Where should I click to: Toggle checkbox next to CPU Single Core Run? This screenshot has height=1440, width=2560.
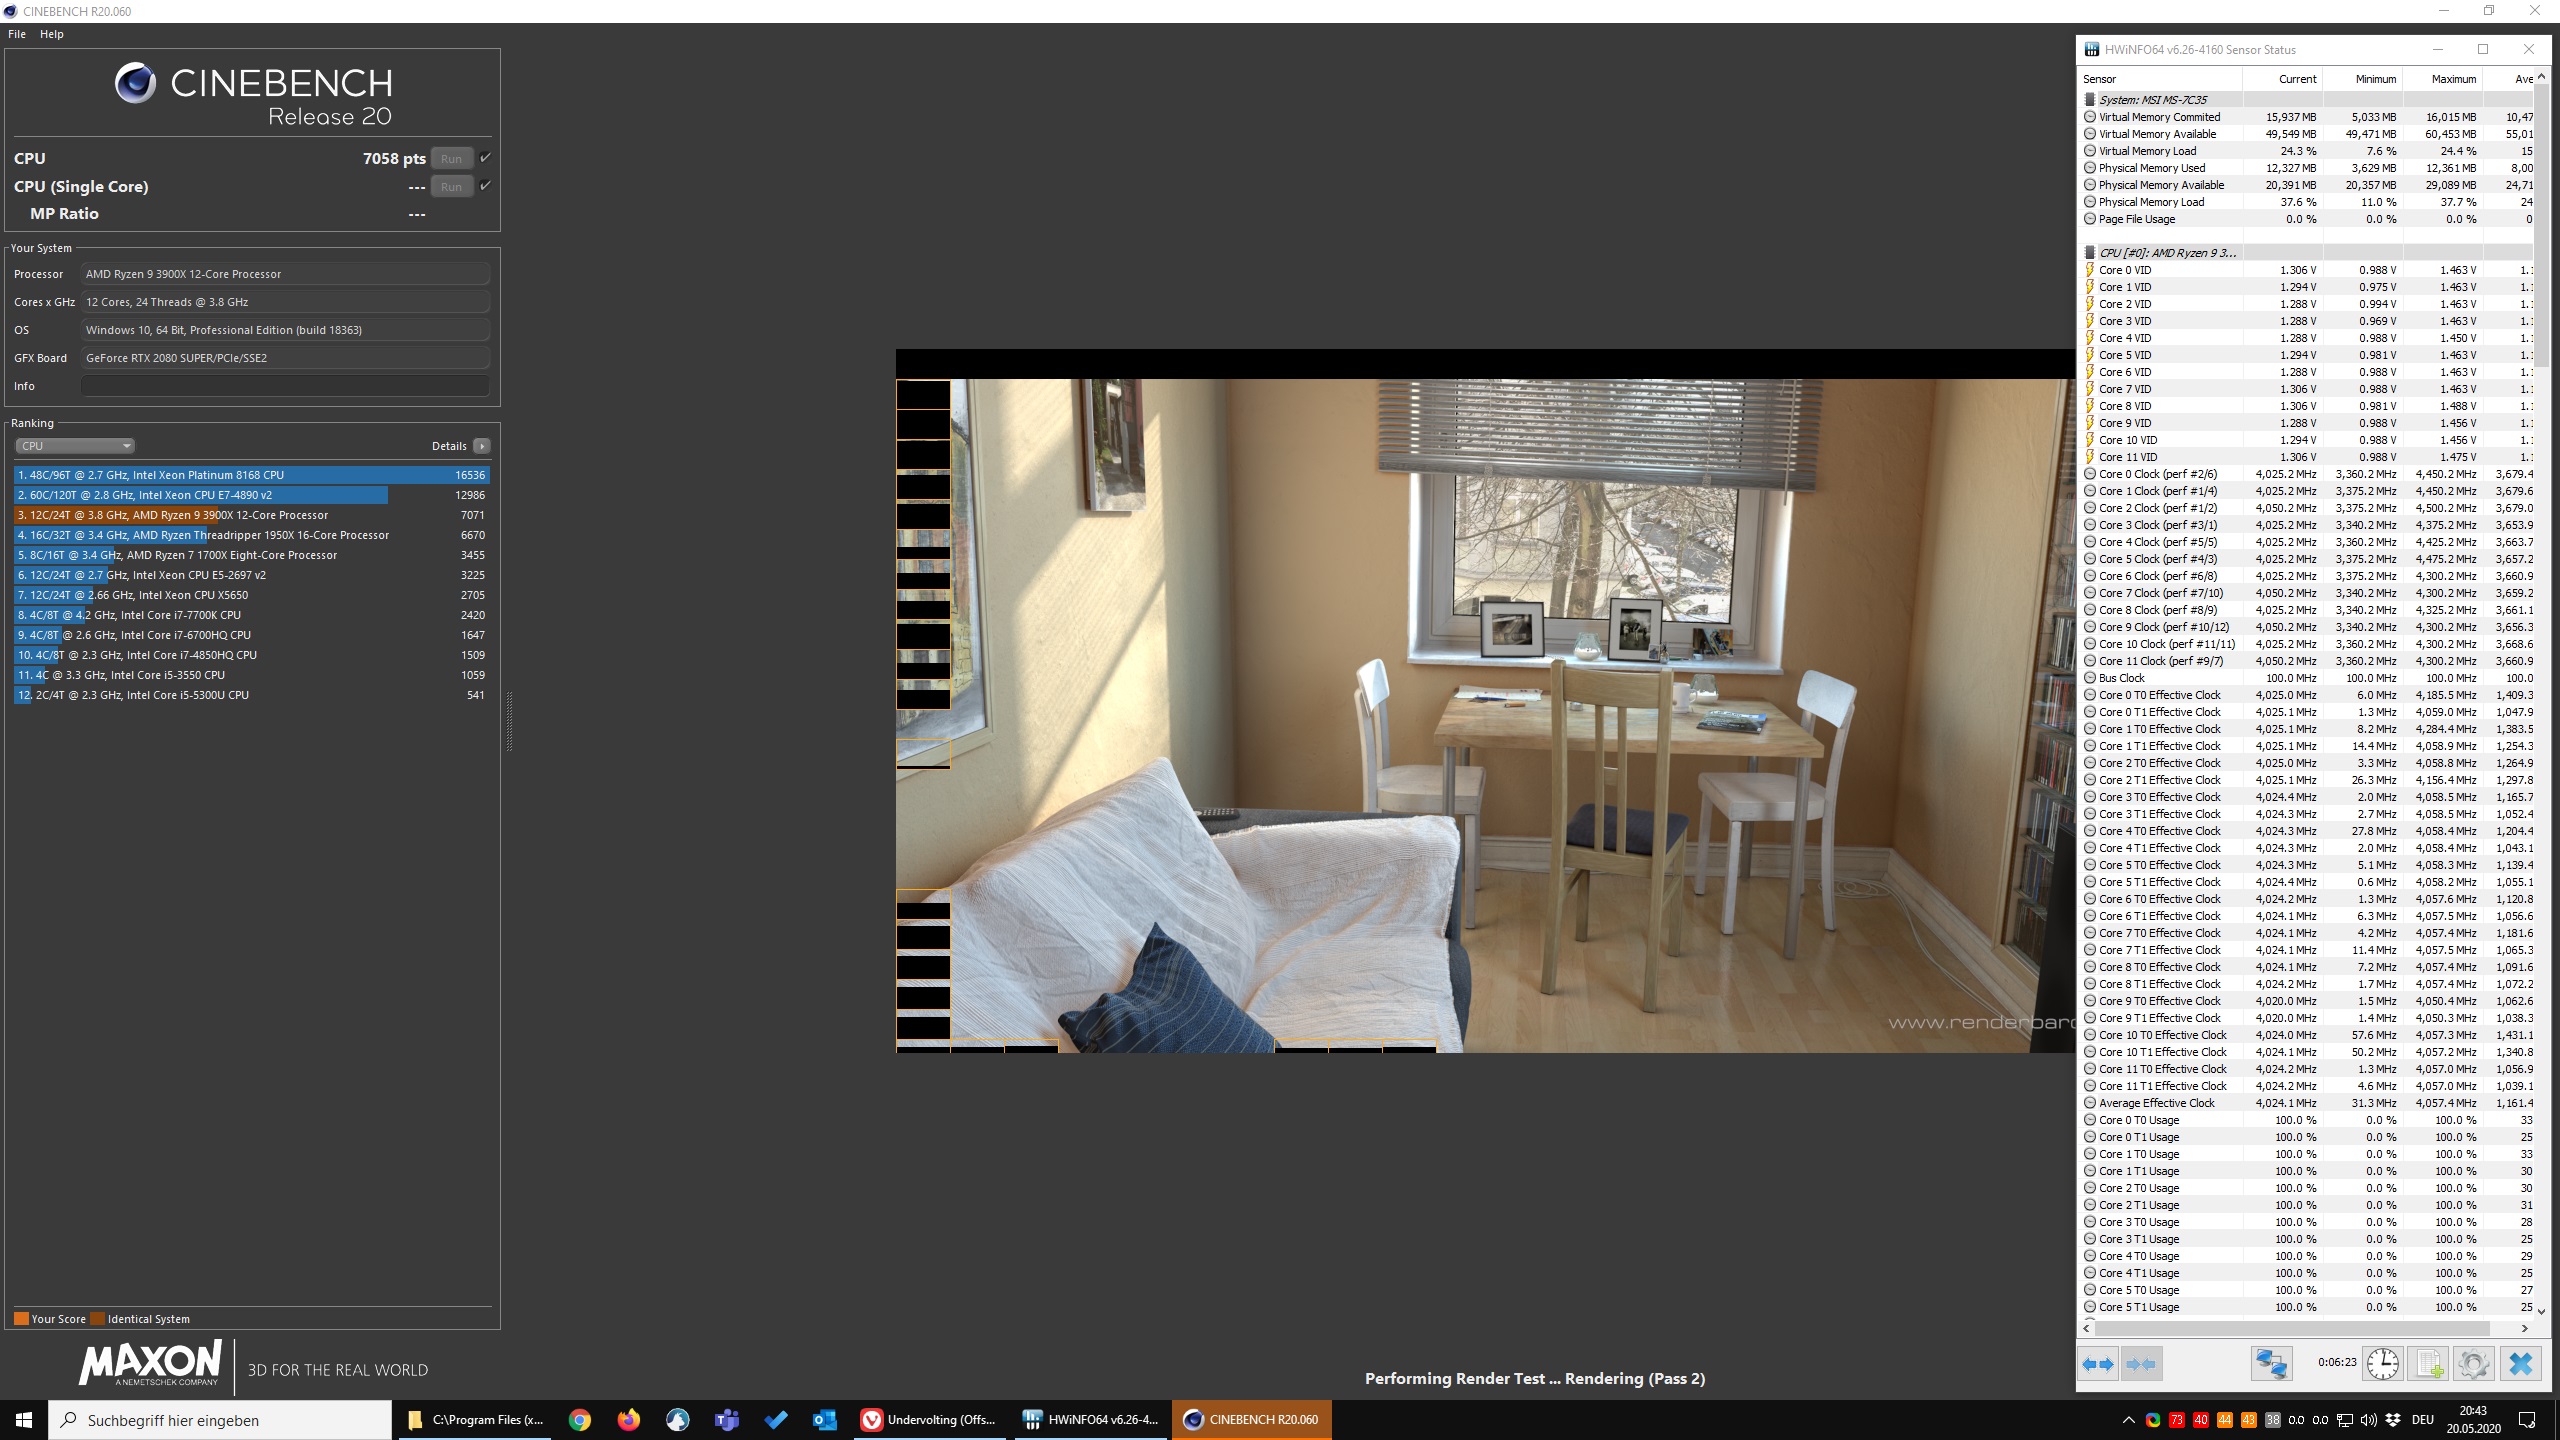(485, 186)
